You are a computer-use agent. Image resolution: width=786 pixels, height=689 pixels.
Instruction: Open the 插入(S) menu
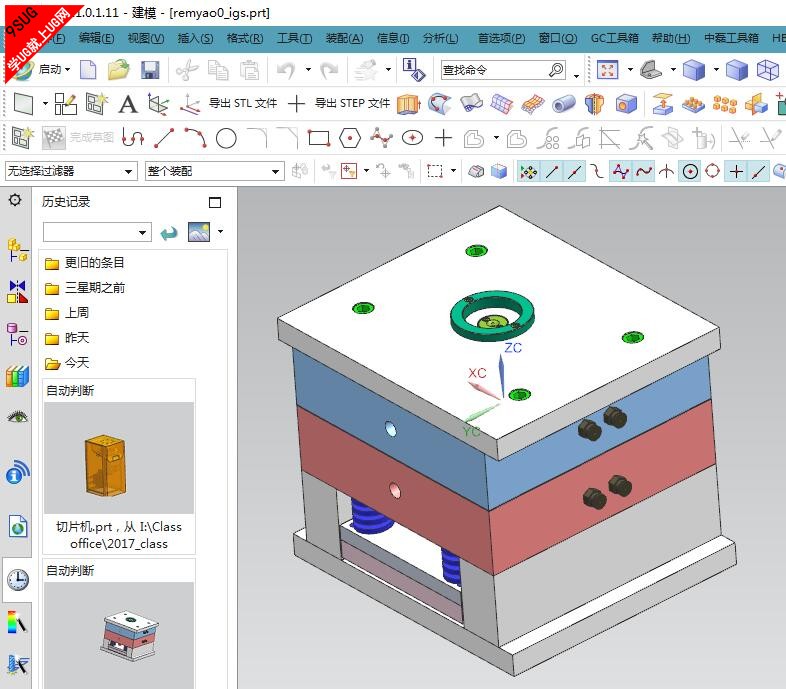pos(195,39)
